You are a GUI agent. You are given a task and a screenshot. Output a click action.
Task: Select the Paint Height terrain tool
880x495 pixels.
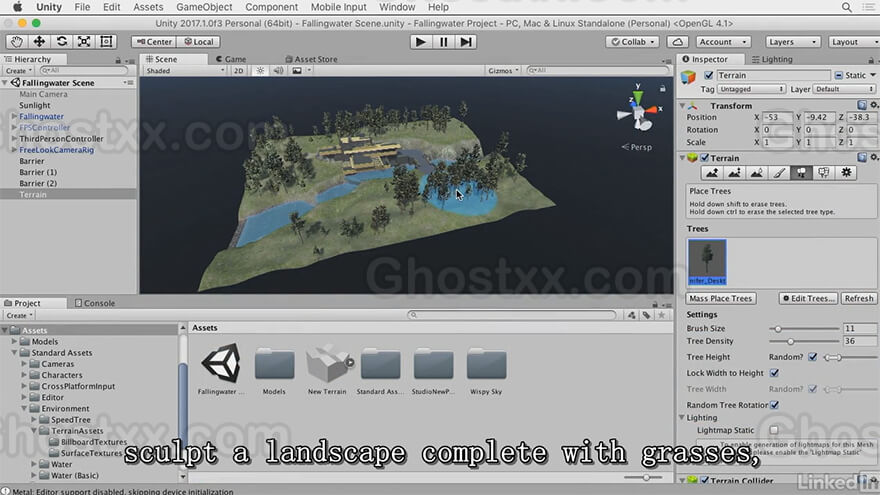(734, 173)
